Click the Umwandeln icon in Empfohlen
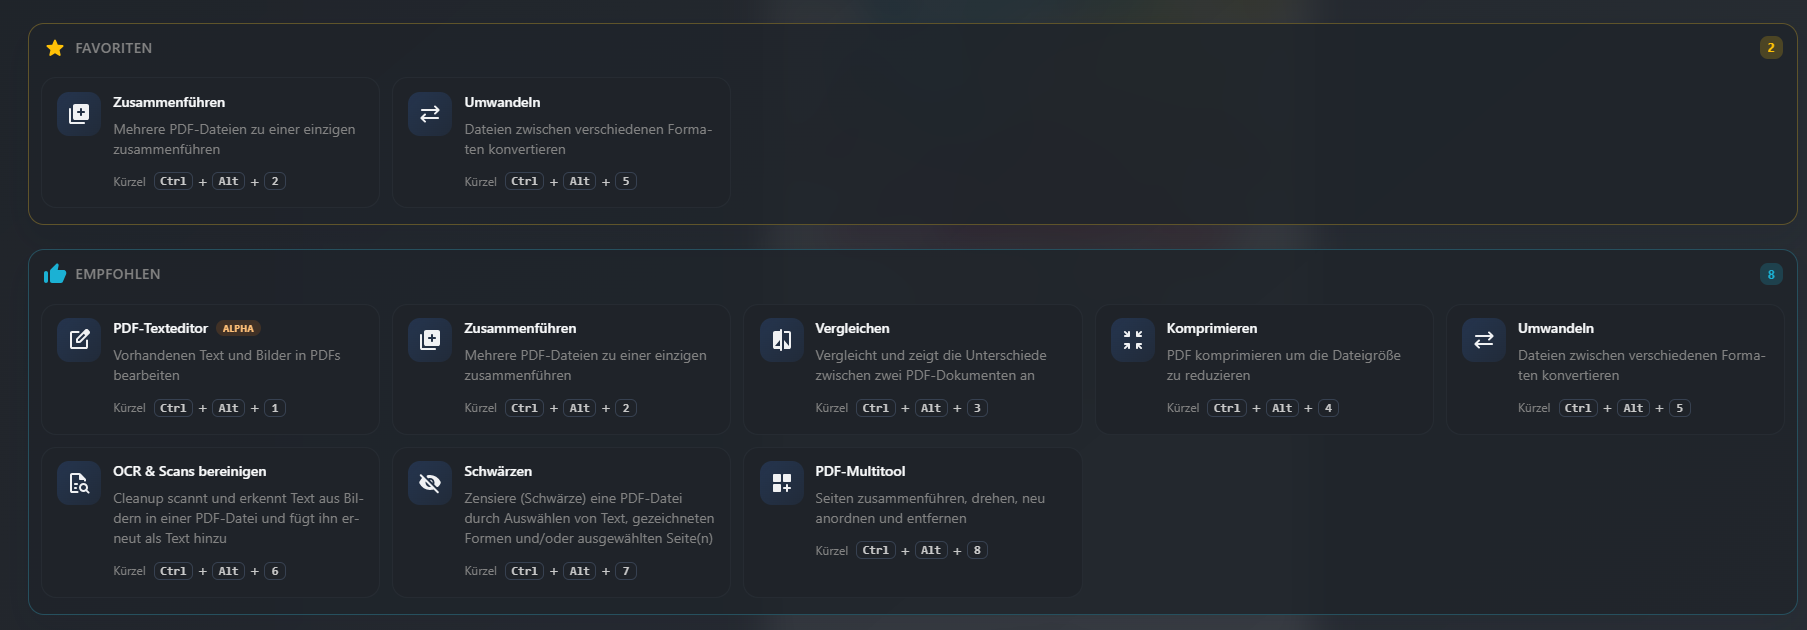Screen dimensions: 1807x630 coord(1483,340)
